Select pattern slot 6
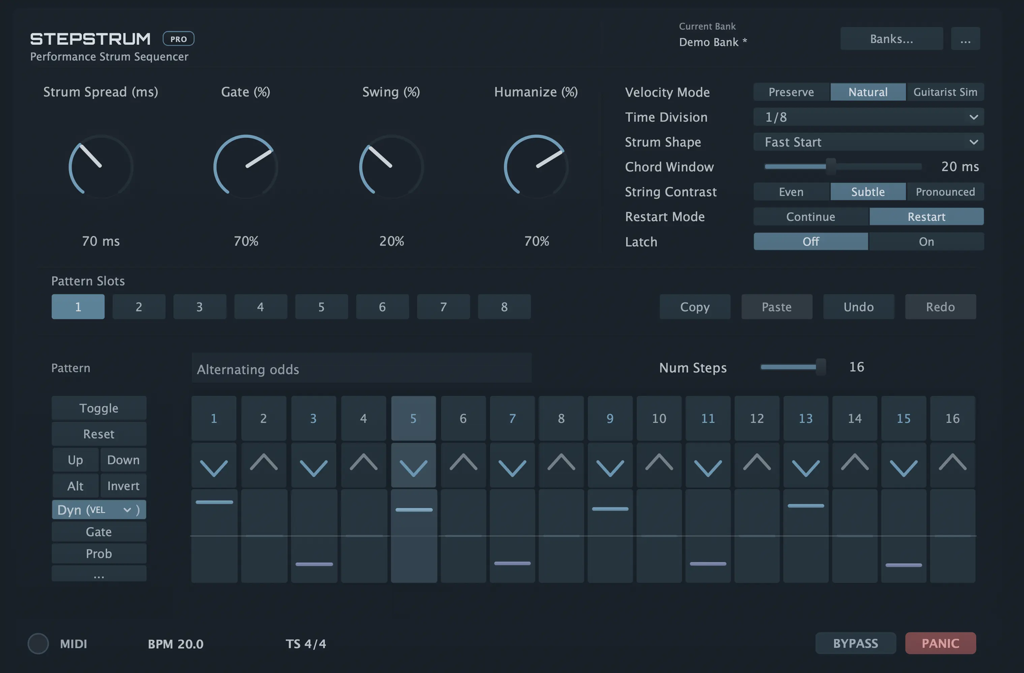This screenshot has width=1024, height=673. 382,307
